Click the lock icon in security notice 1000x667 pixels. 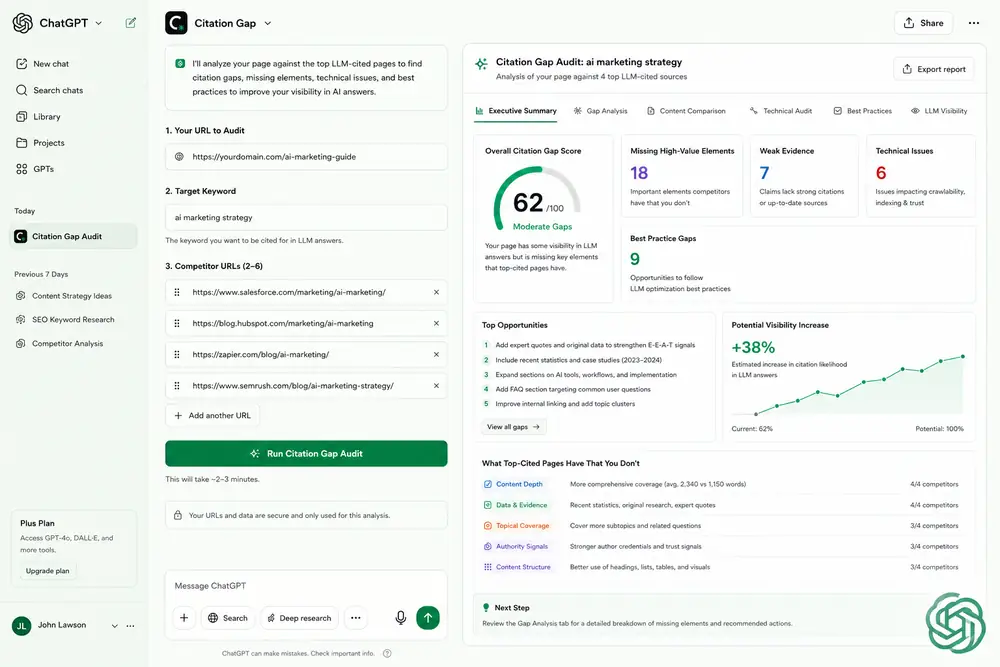[x=178, y=515]
